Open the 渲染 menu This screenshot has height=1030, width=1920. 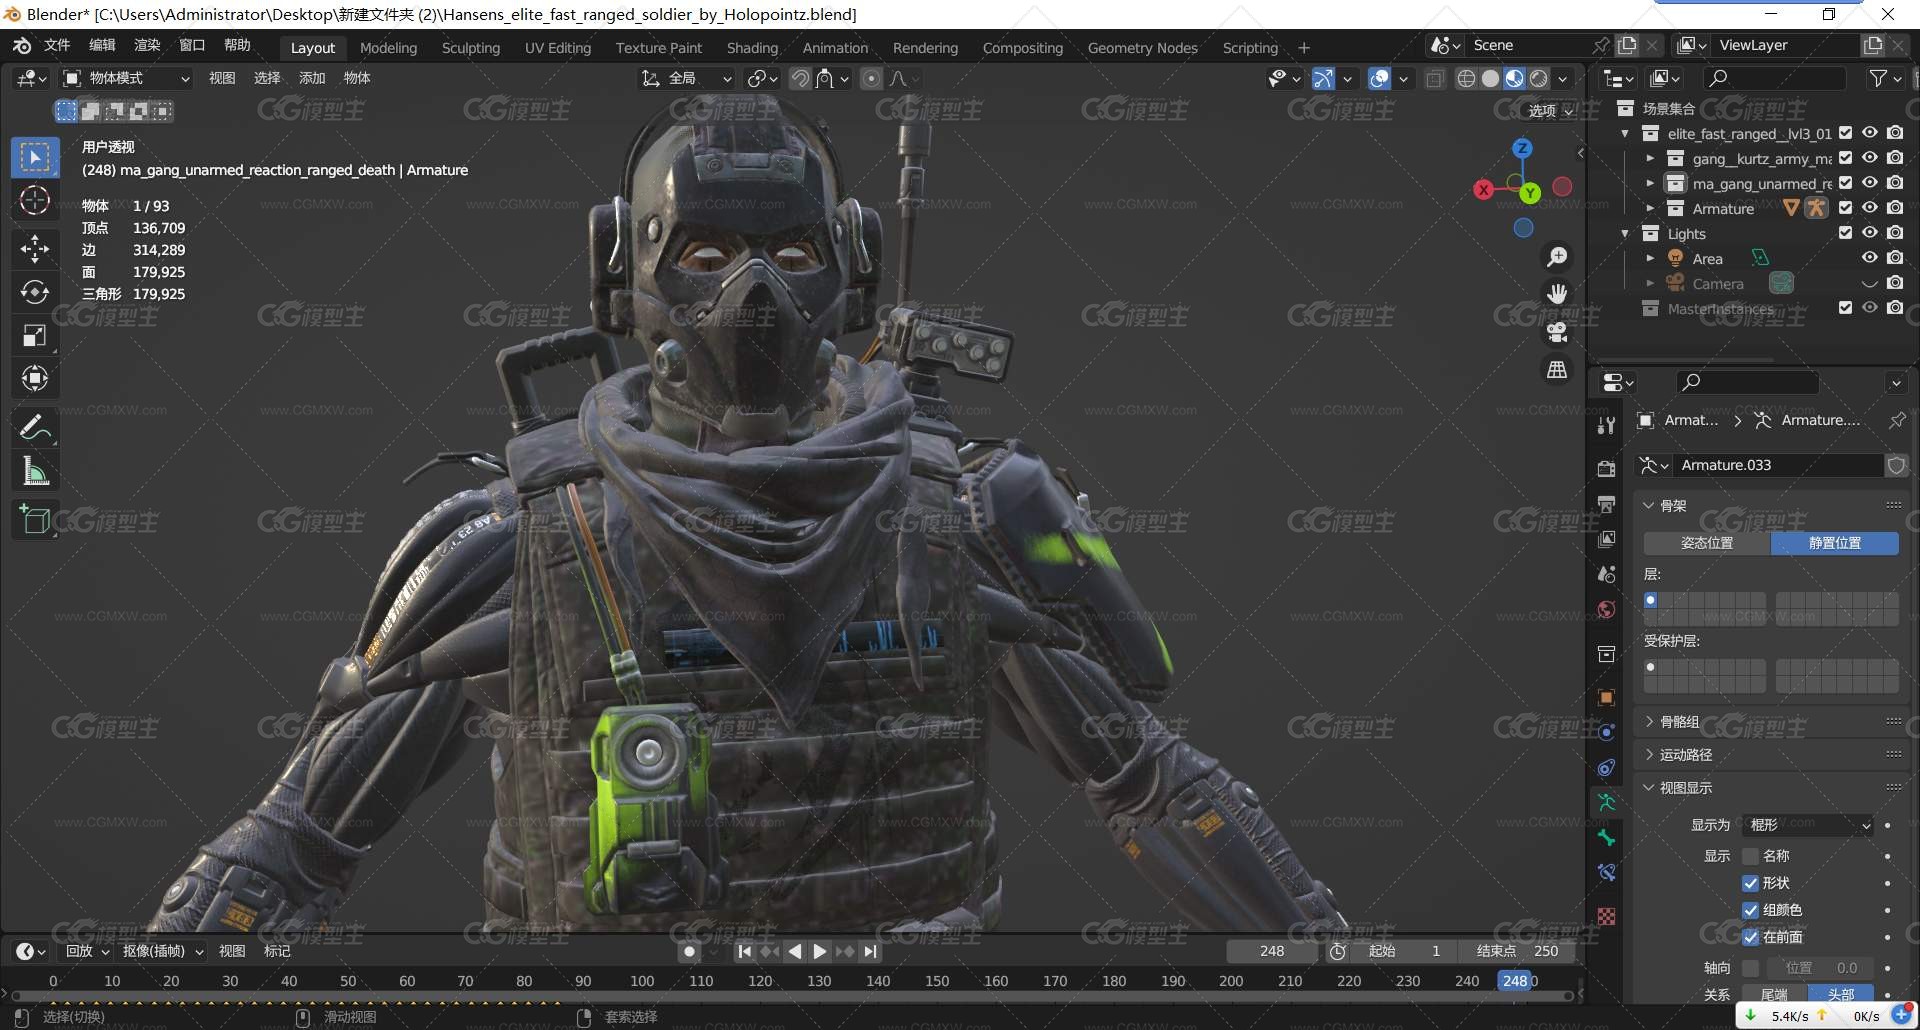[147, 45]
